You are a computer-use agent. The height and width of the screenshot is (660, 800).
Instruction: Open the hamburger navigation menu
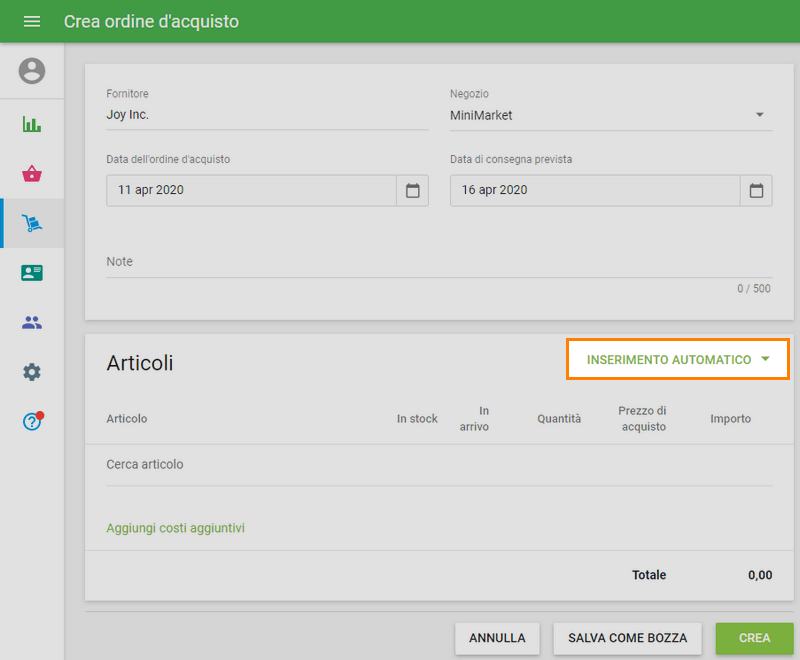pyautogui.click(x=32, y=21)
